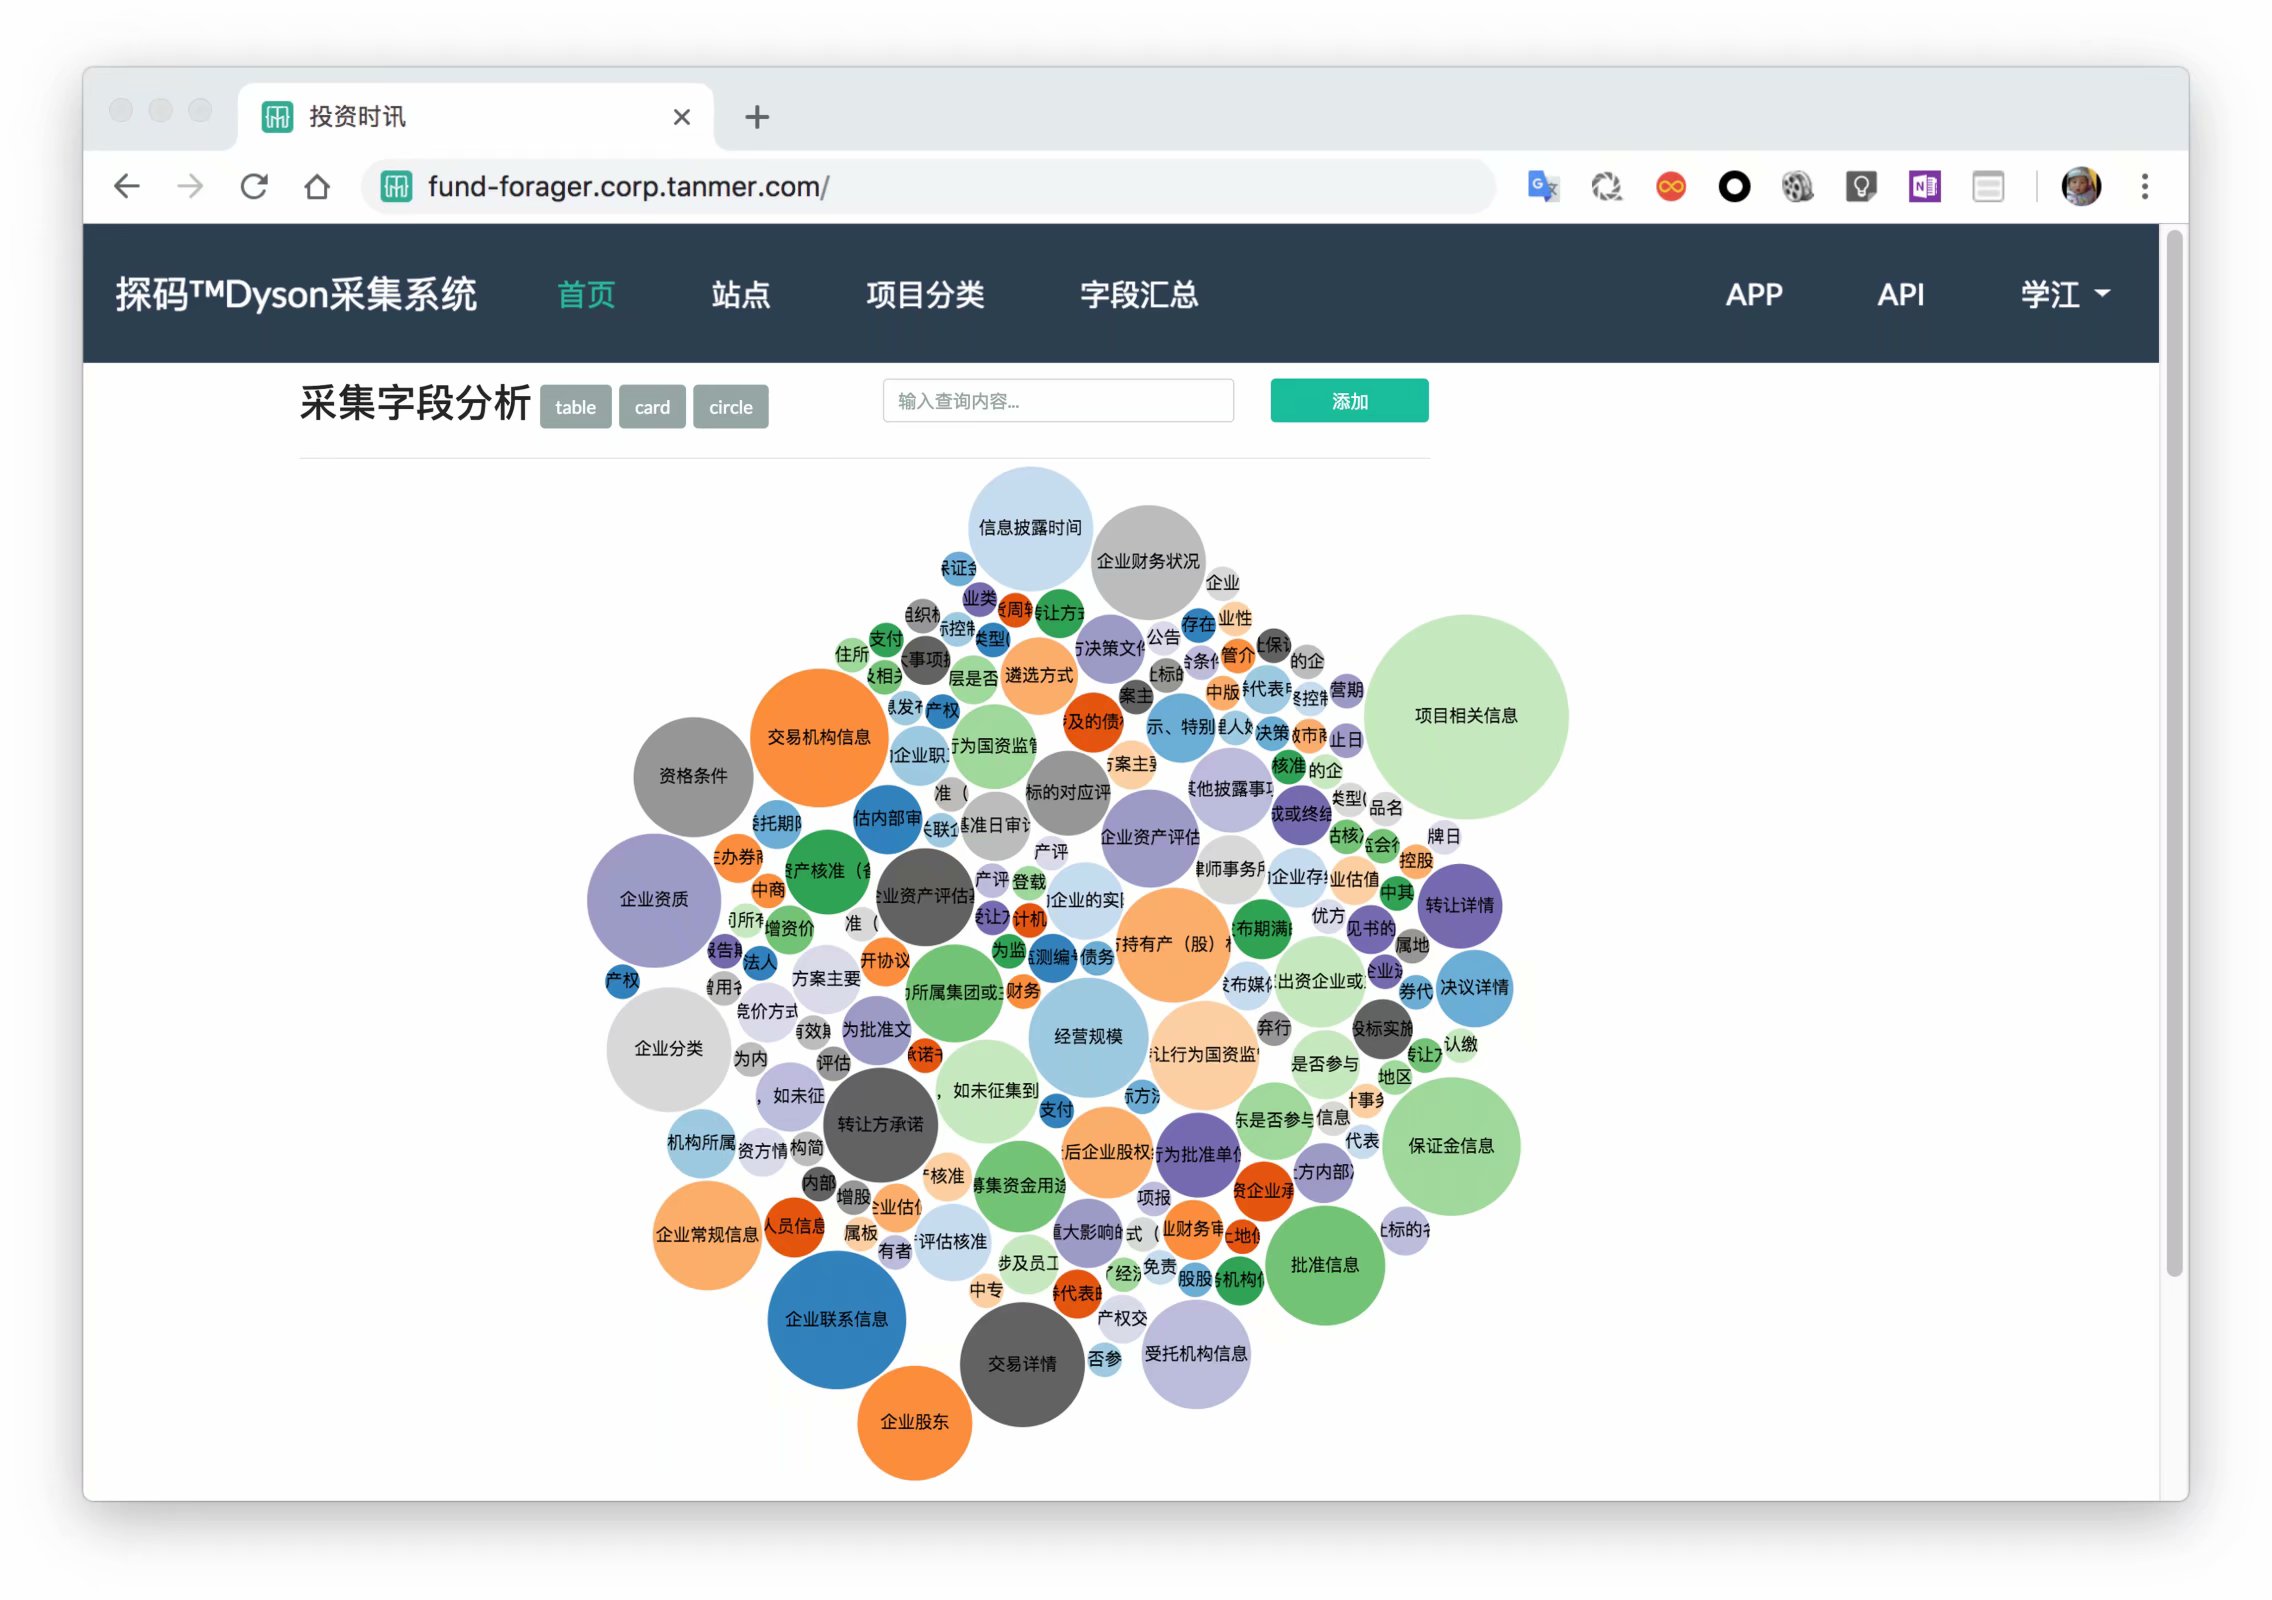Click the address bar URL field
Image resolution: width=2272 pixels, height=1600 pixels.
click(930, 186)
